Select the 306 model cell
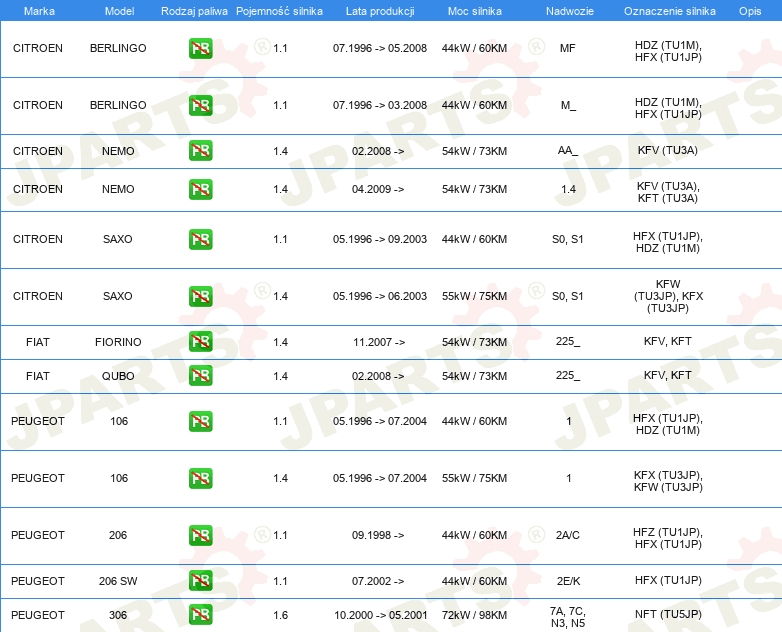Image resolution: width=782 pixels, height=632 pixels. click(118, 615)
